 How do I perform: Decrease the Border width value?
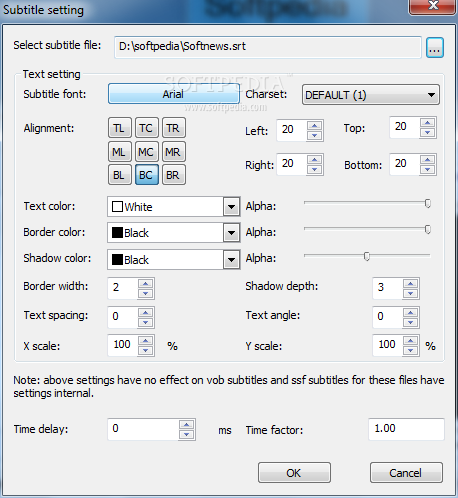(146, 293)
